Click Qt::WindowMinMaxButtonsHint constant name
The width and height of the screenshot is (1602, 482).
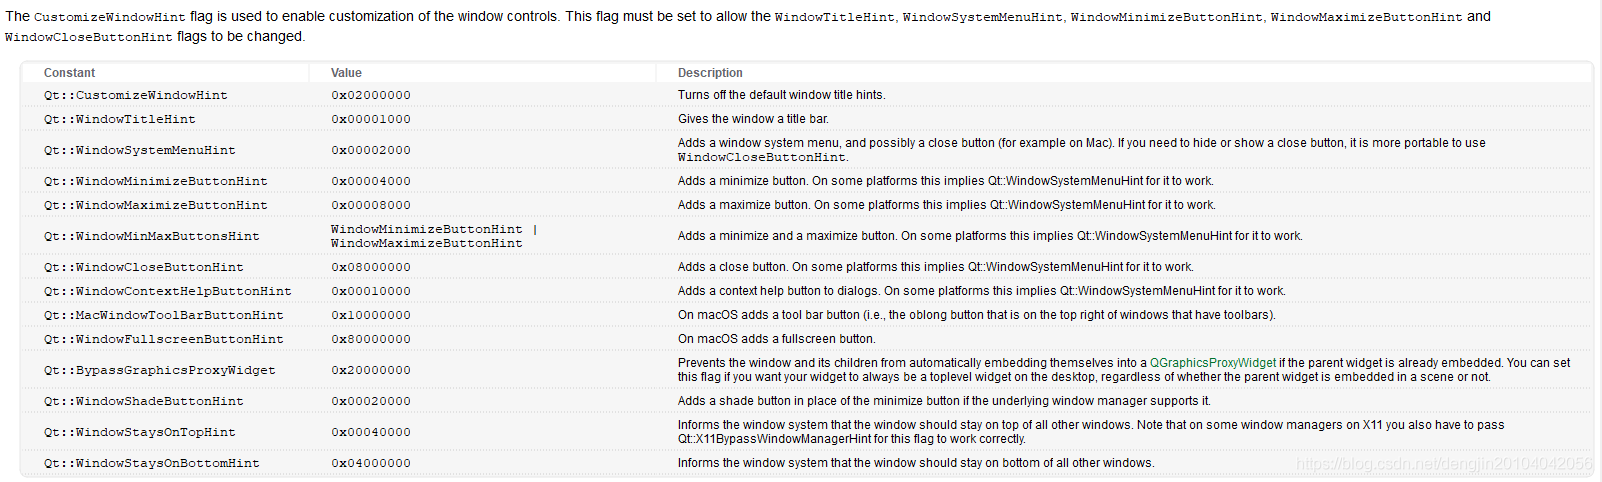152,236
